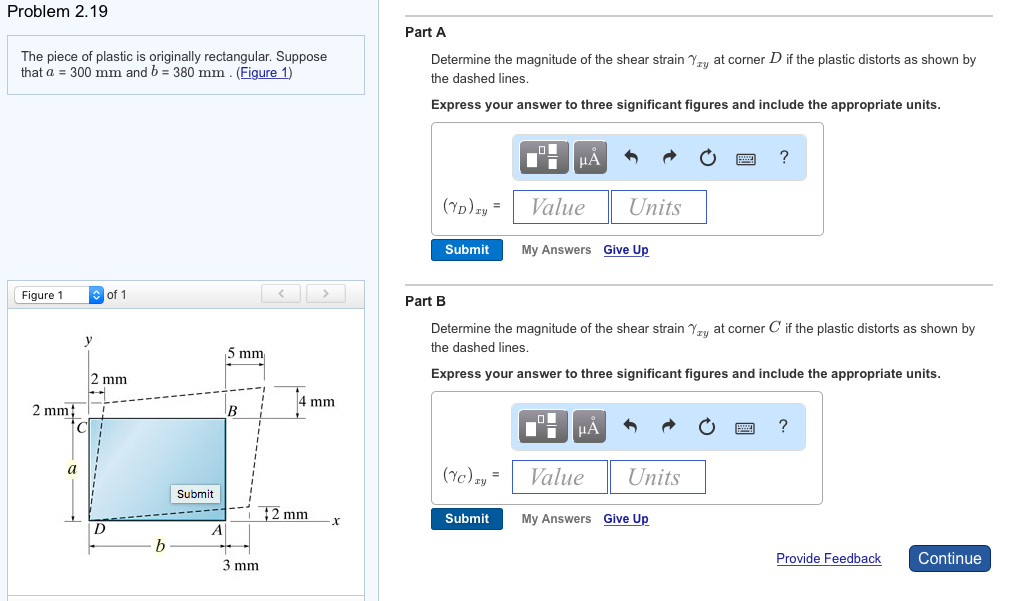Image resolution: width=1011 pixels, height=601 pixels.
Task: Open My Answers for Part A
Action: pos(556,250)
